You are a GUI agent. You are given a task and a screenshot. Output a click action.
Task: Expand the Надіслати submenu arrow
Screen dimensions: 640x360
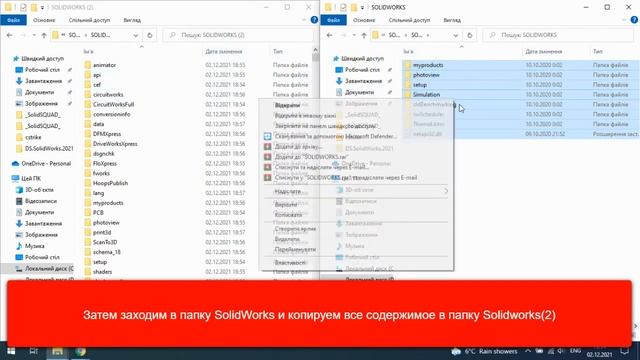tap(446, 191)
